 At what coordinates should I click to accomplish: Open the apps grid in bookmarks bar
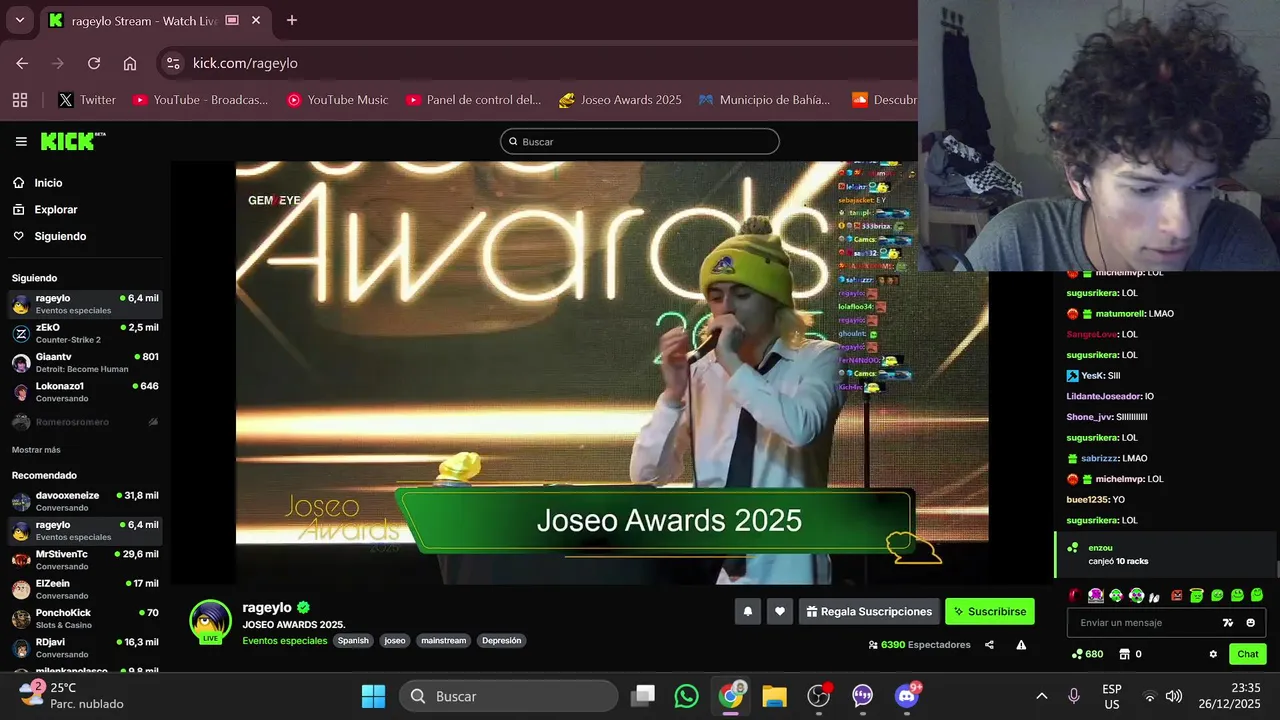click(20, 100)
